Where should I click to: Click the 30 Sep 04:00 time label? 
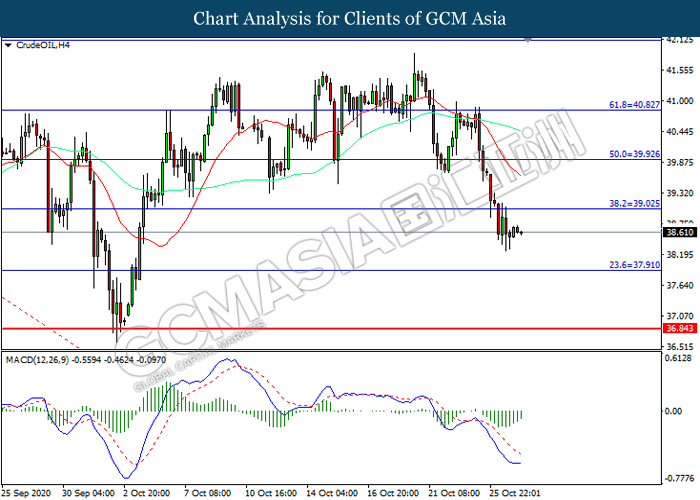pos(88,494)
